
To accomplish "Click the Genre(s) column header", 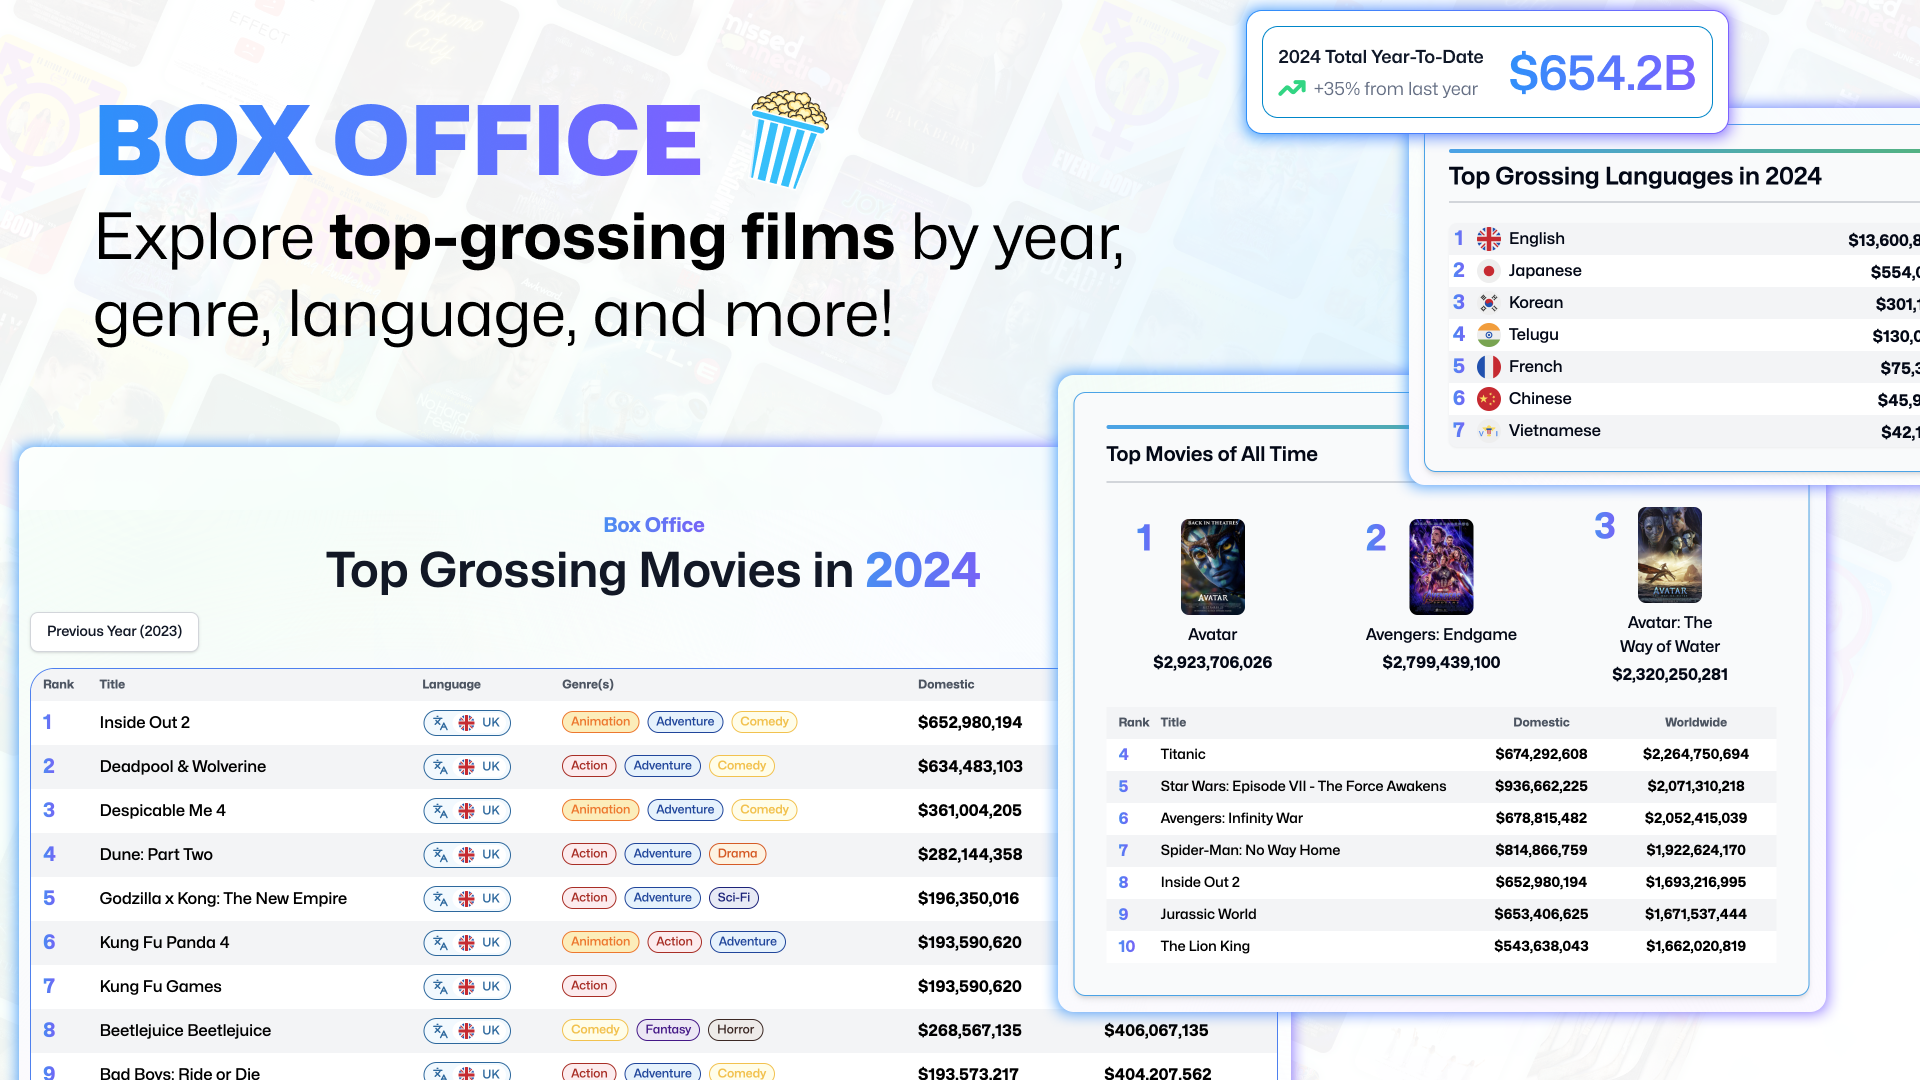I will 588,684.
